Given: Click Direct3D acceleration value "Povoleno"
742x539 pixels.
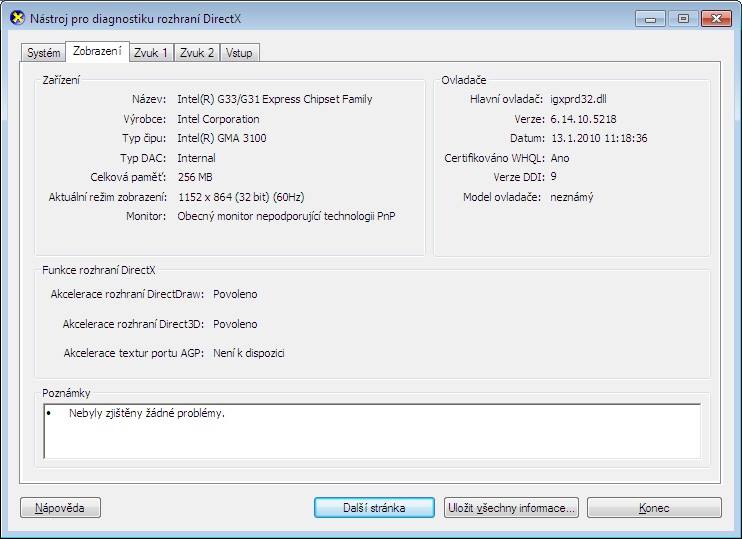Looking at the screenshot, I should pyautogui.click(x=235, y=324).
